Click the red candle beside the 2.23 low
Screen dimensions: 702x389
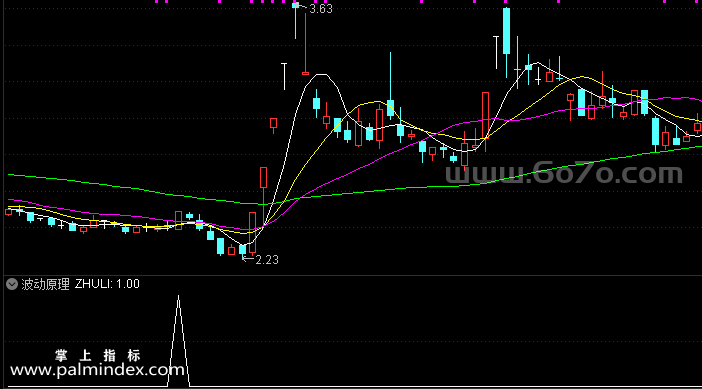[253, 233]
